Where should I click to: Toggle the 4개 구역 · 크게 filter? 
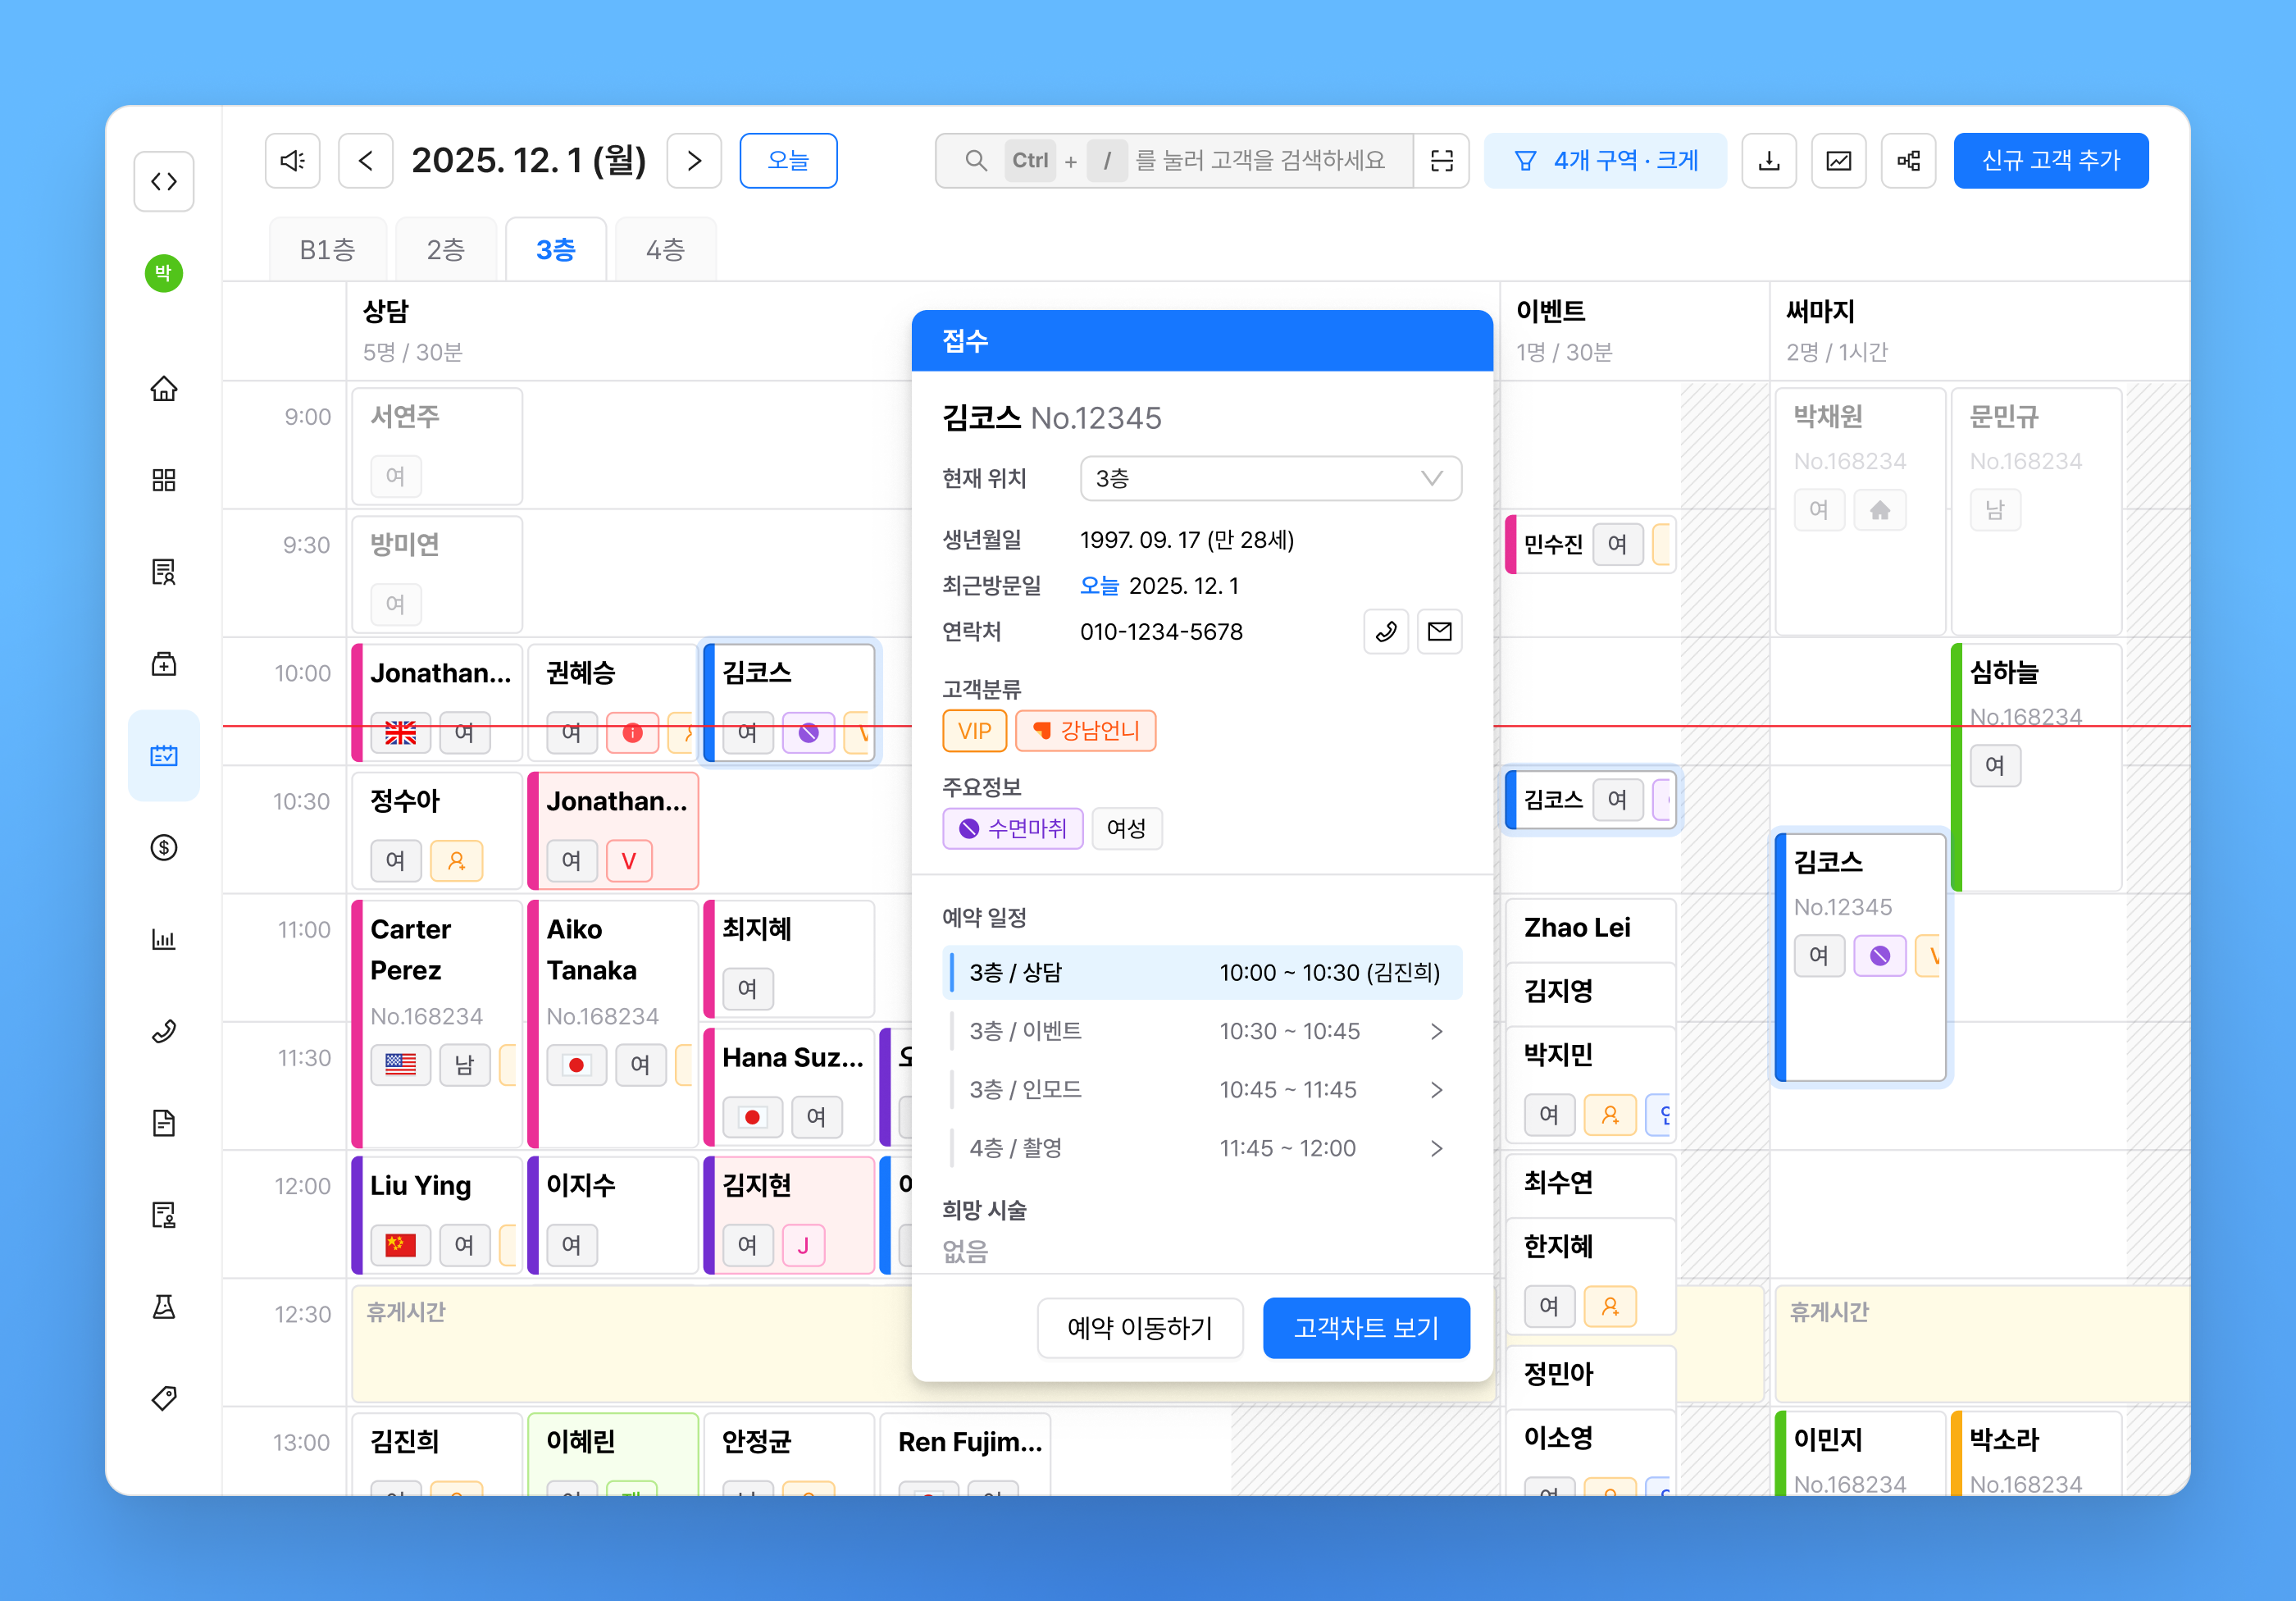pyautogui.click(x=1604, y=160)
